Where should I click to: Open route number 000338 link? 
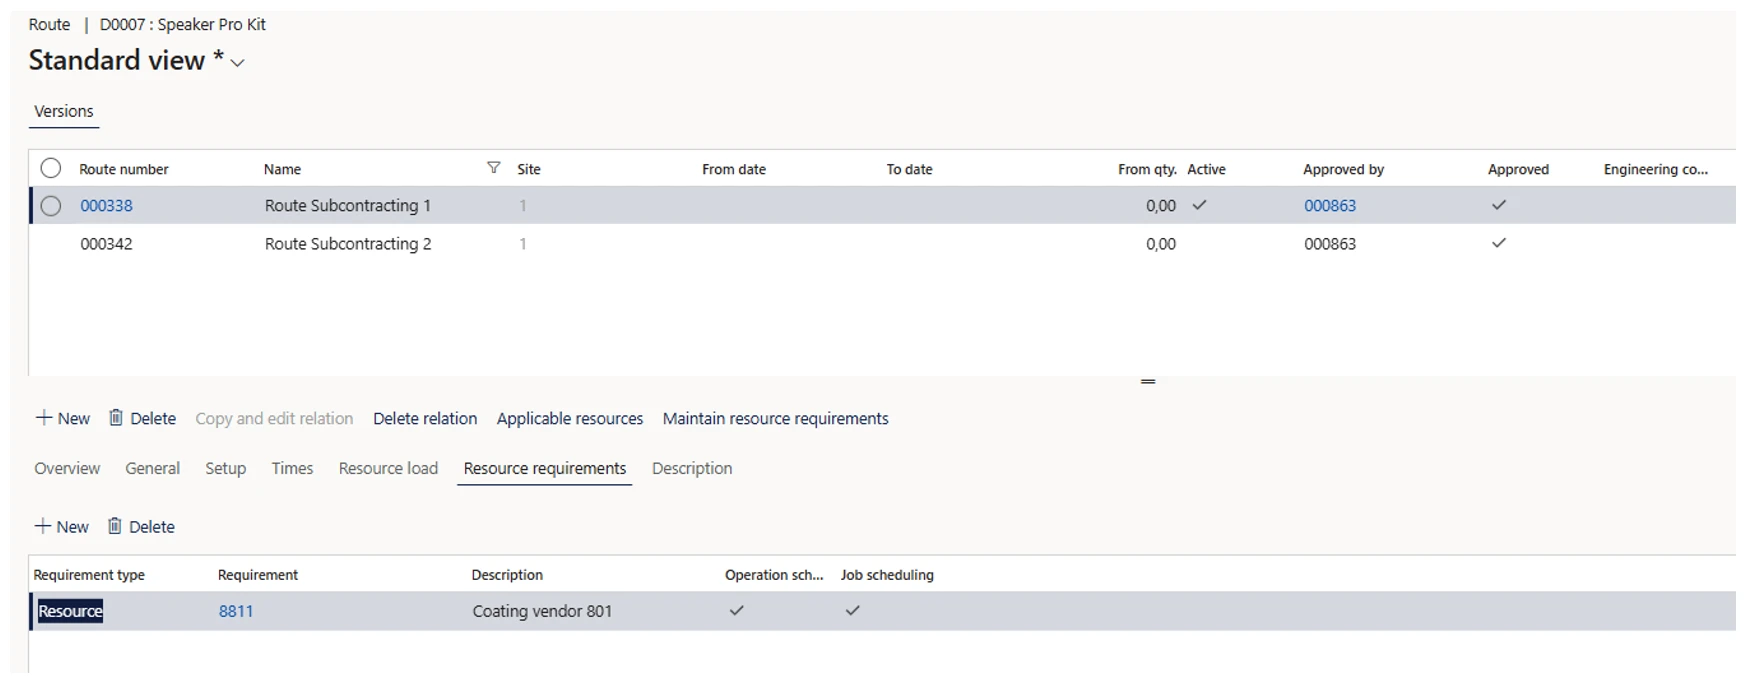[106, 206]
